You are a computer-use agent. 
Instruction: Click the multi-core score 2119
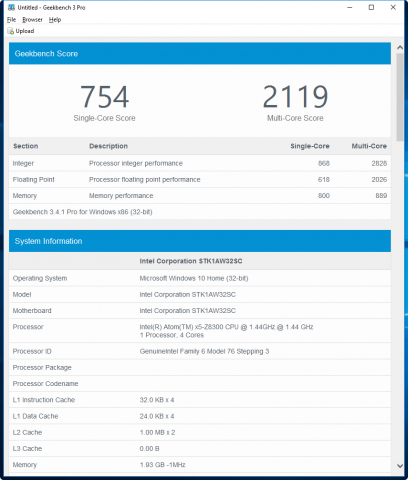pyautogui.click(x=295, y=97)
